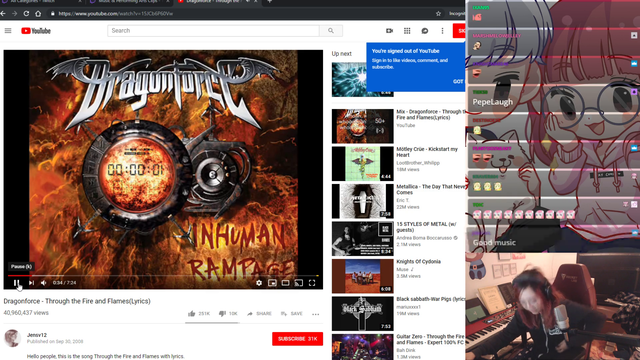Dislike the video with thumbs down
This screenshot has height=360, width=640.
pos(228,313)
